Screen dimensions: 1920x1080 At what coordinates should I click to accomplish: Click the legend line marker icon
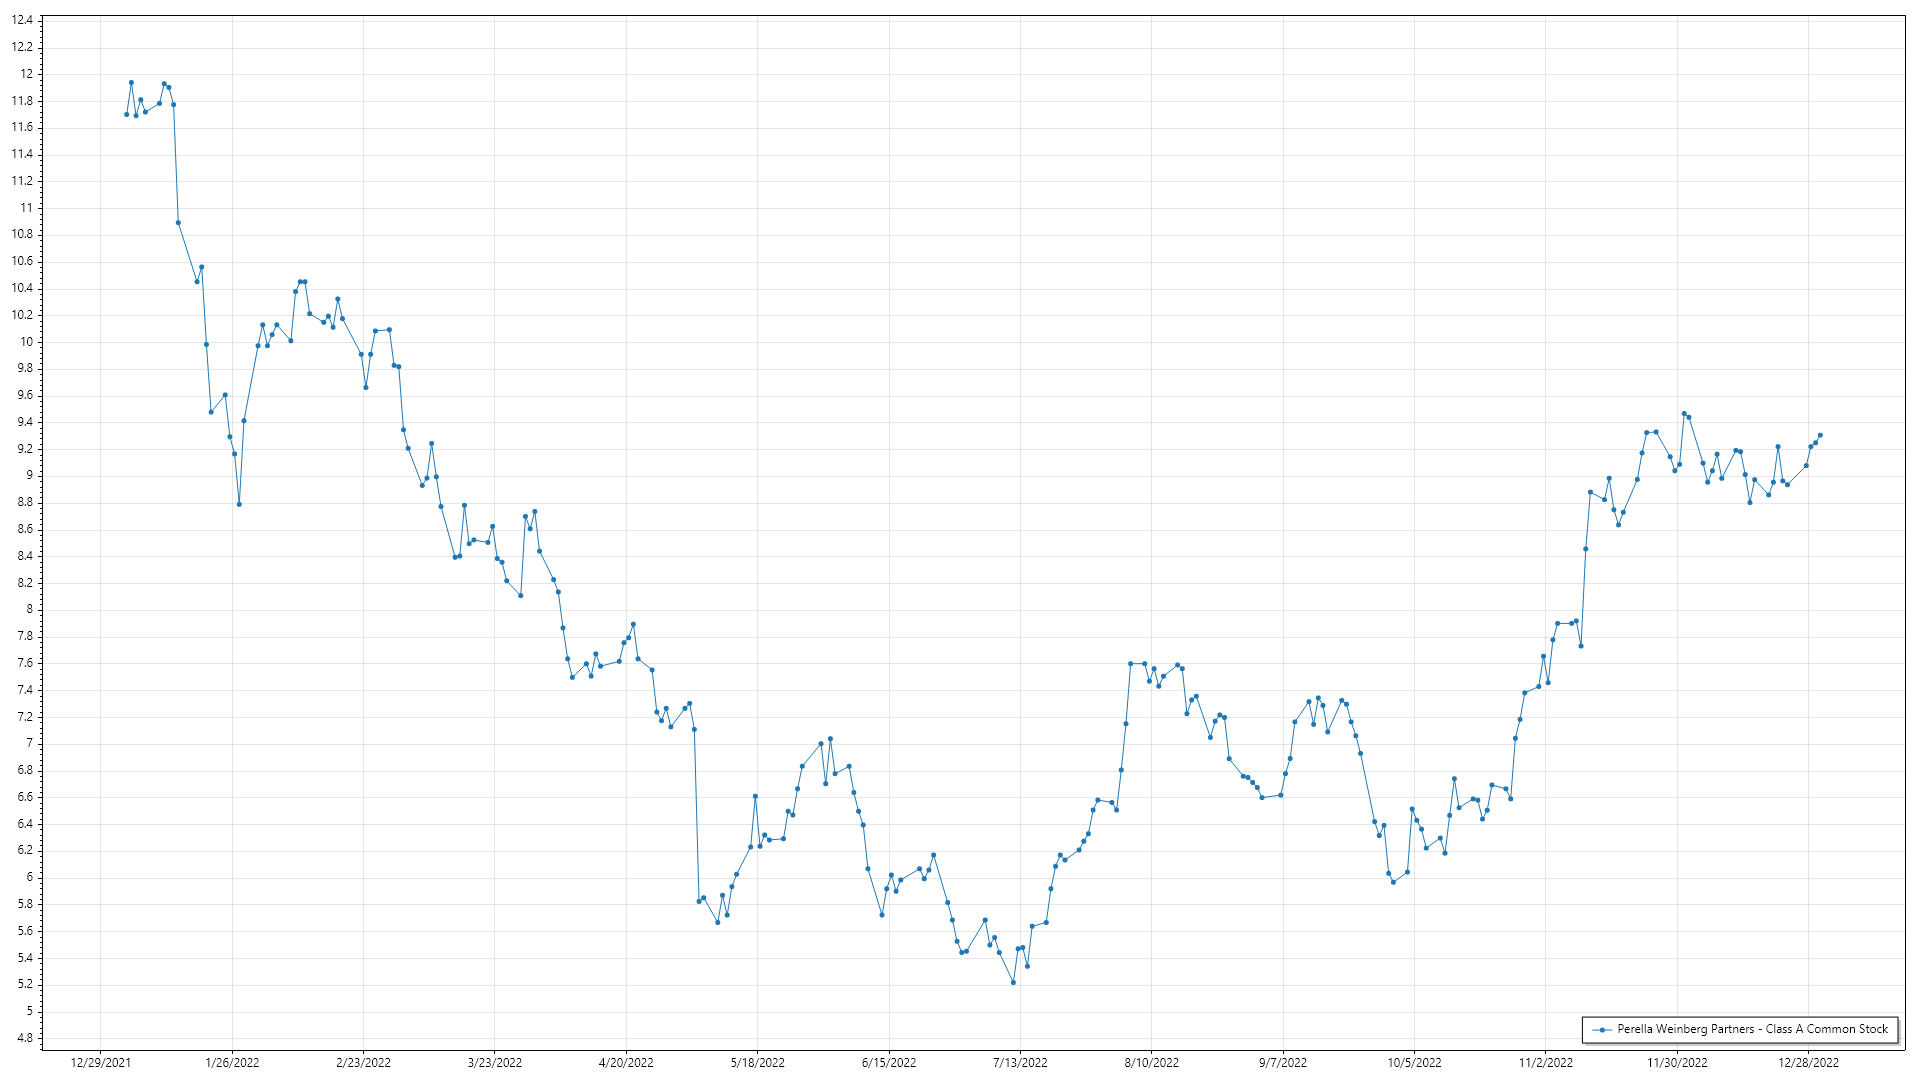click(1602, 1029)
